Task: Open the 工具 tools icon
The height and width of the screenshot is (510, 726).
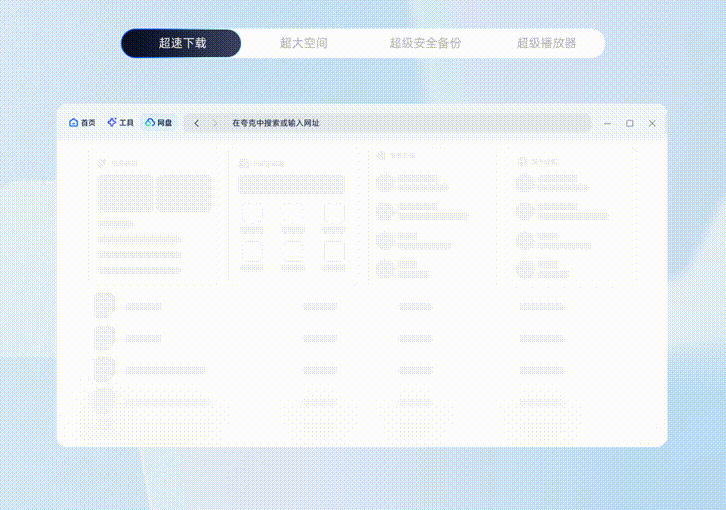Action: coord(112,123)
